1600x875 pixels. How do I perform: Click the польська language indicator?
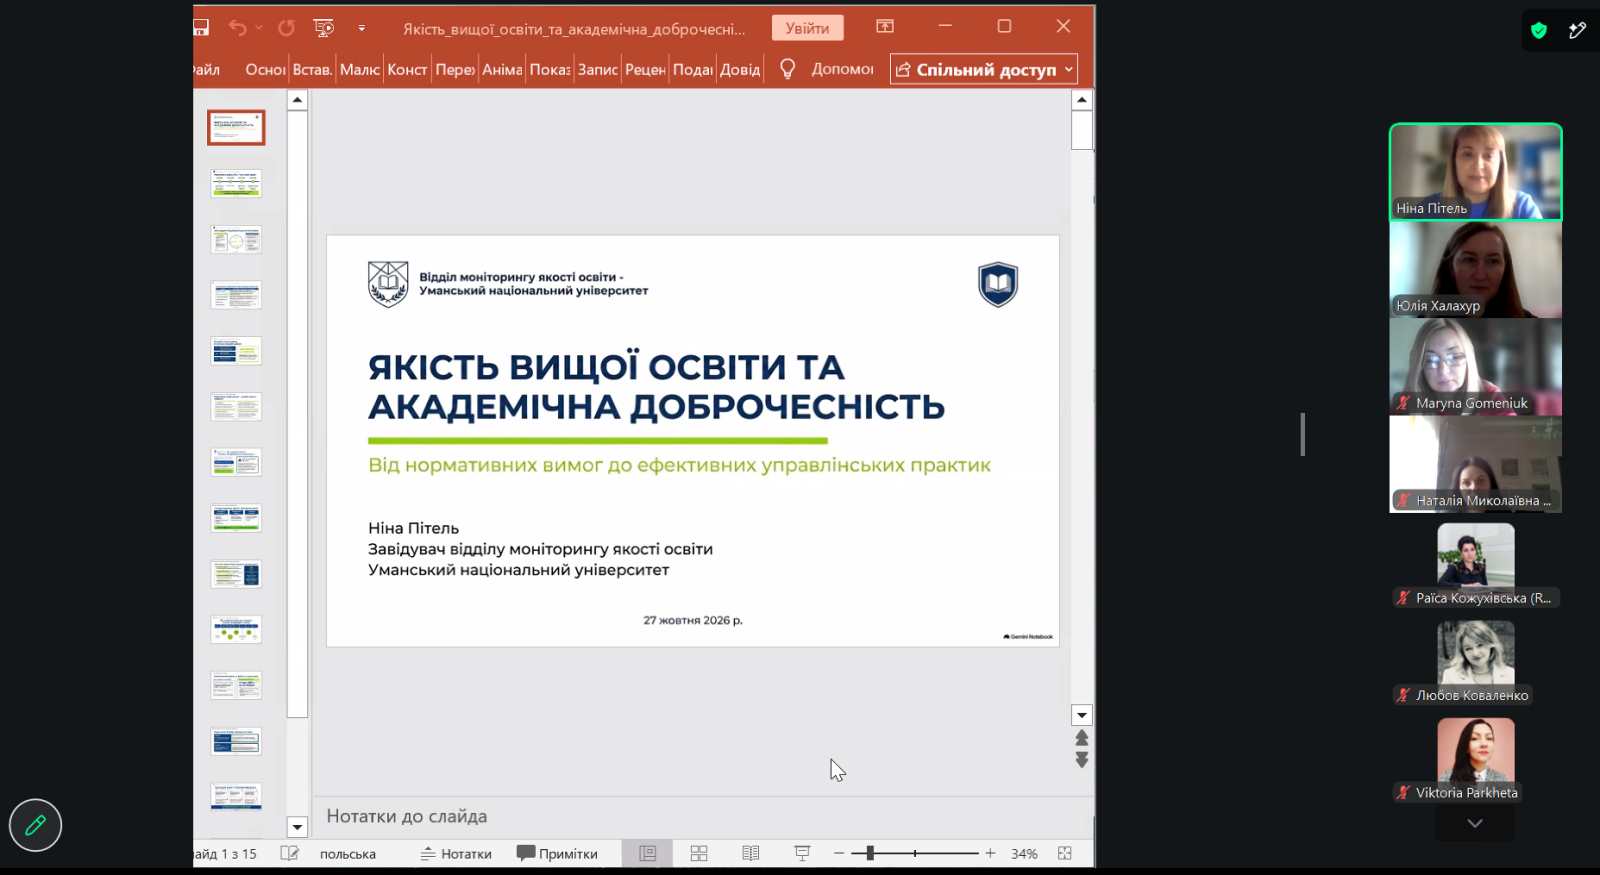[348, 854]
